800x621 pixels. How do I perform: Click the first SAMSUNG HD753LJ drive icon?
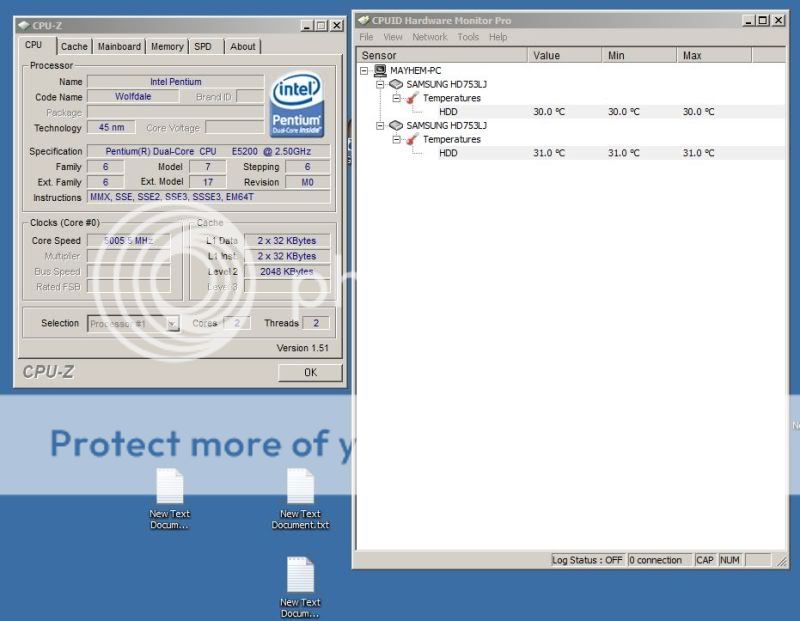(396, 84)
